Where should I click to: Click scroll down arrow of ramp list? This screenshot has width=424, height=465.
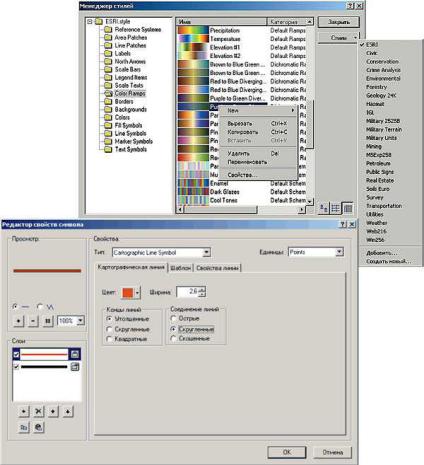pyautogui.click(x=310, y=201)
